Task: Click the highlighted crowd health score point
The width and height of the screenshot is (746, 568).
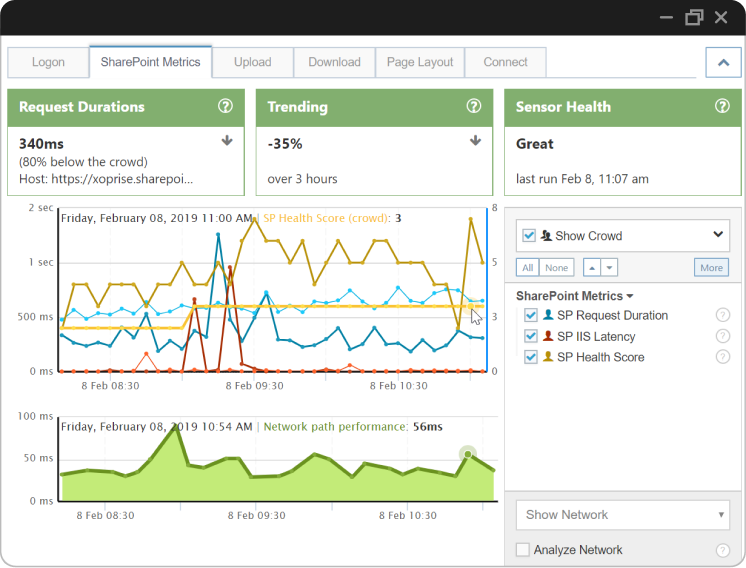Action: tap(471, 306)
